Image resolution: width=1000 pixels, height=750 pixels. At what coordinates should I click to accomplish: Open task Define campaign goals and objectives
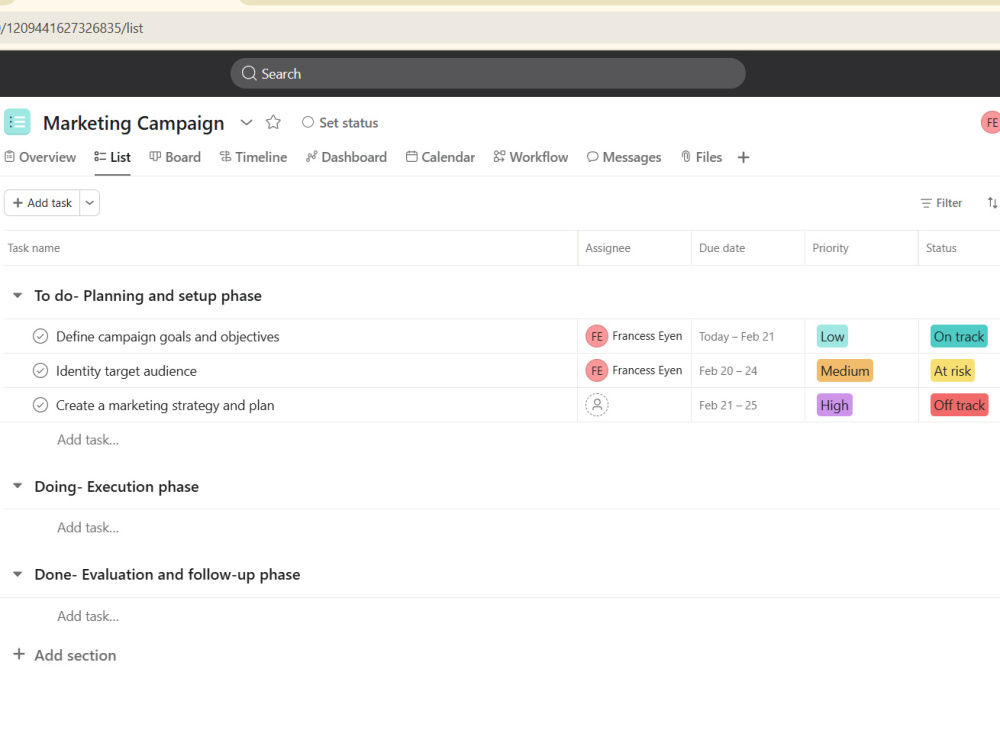[168, 336]
